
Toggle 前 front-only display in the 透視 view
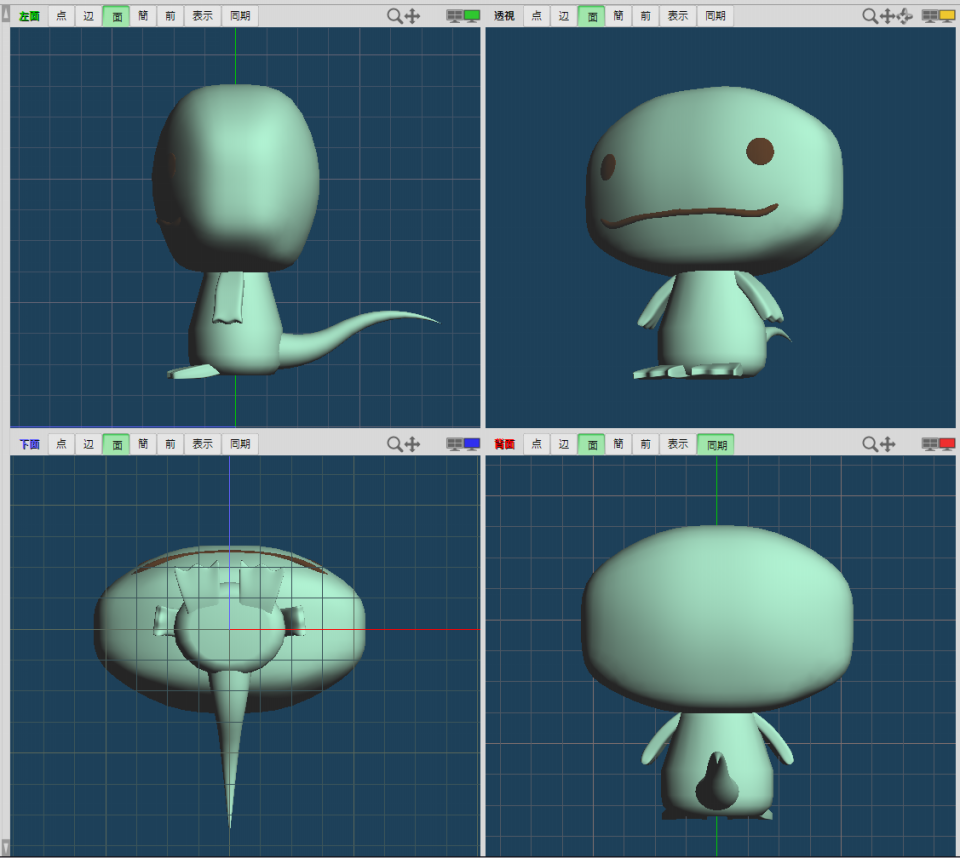point(645,16)
